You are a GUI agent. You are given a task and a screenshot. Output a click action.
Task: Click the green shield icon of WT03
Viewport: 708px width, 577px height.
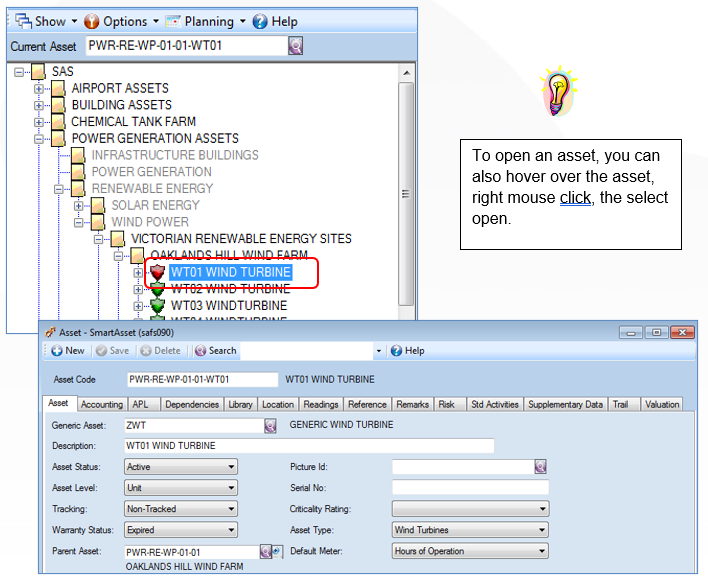[x=157, y=306]
